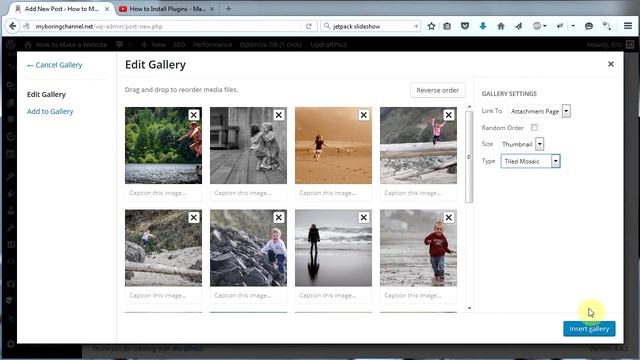Switch to How to Install Plugins tab
Screen dimensions: 640x360
click(x=167, y=9)
